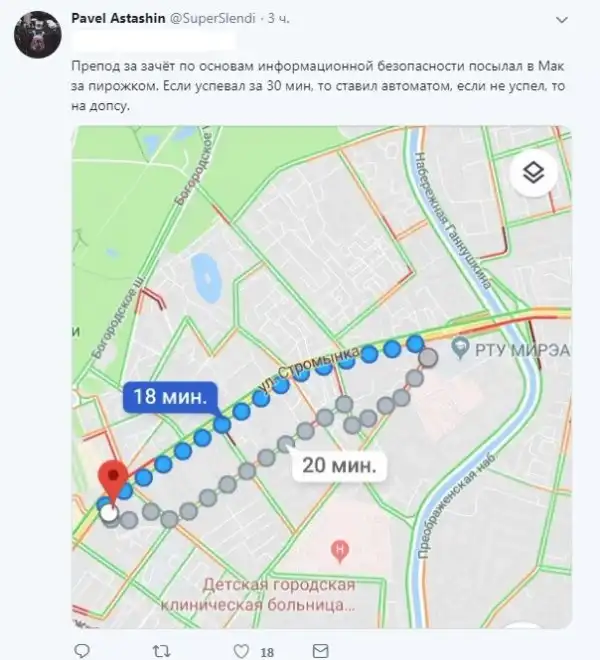This screenshot has height=660, width=600.
Task: Click the like count 18
Action: (267, 652)
